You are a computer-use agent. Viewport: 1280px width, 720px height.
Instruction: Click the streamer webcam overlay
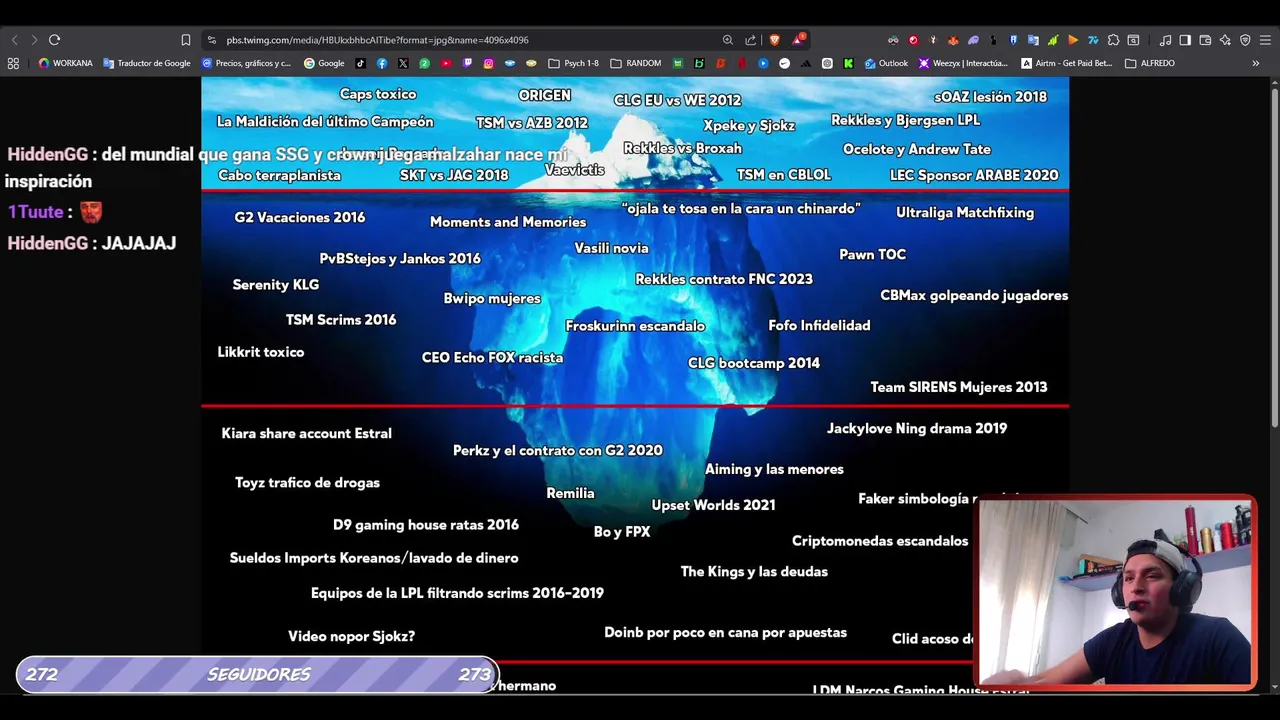1116,593
